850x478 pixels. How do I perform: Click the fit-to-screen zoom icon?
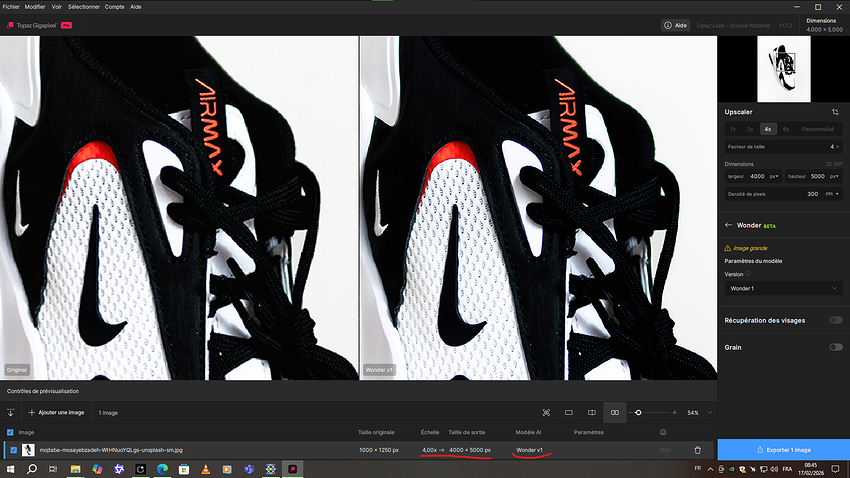pyautogui.click(x=546, y=412)
